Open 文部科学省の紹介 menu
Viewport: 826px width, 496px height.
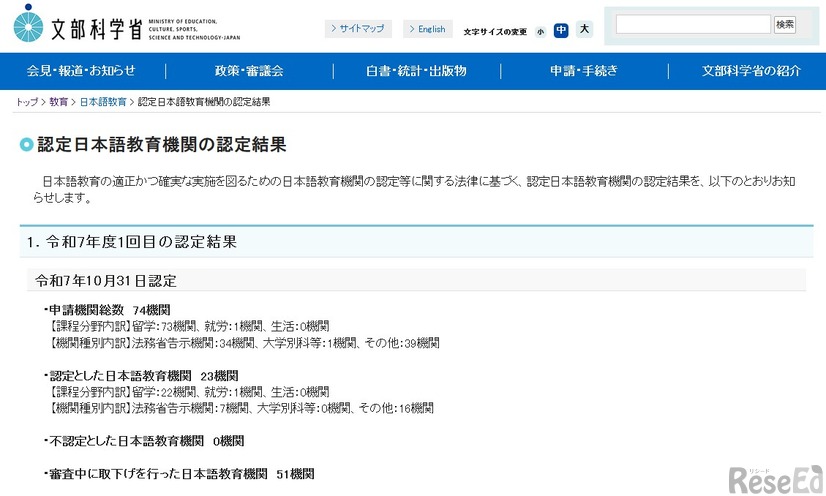point(750,71)
